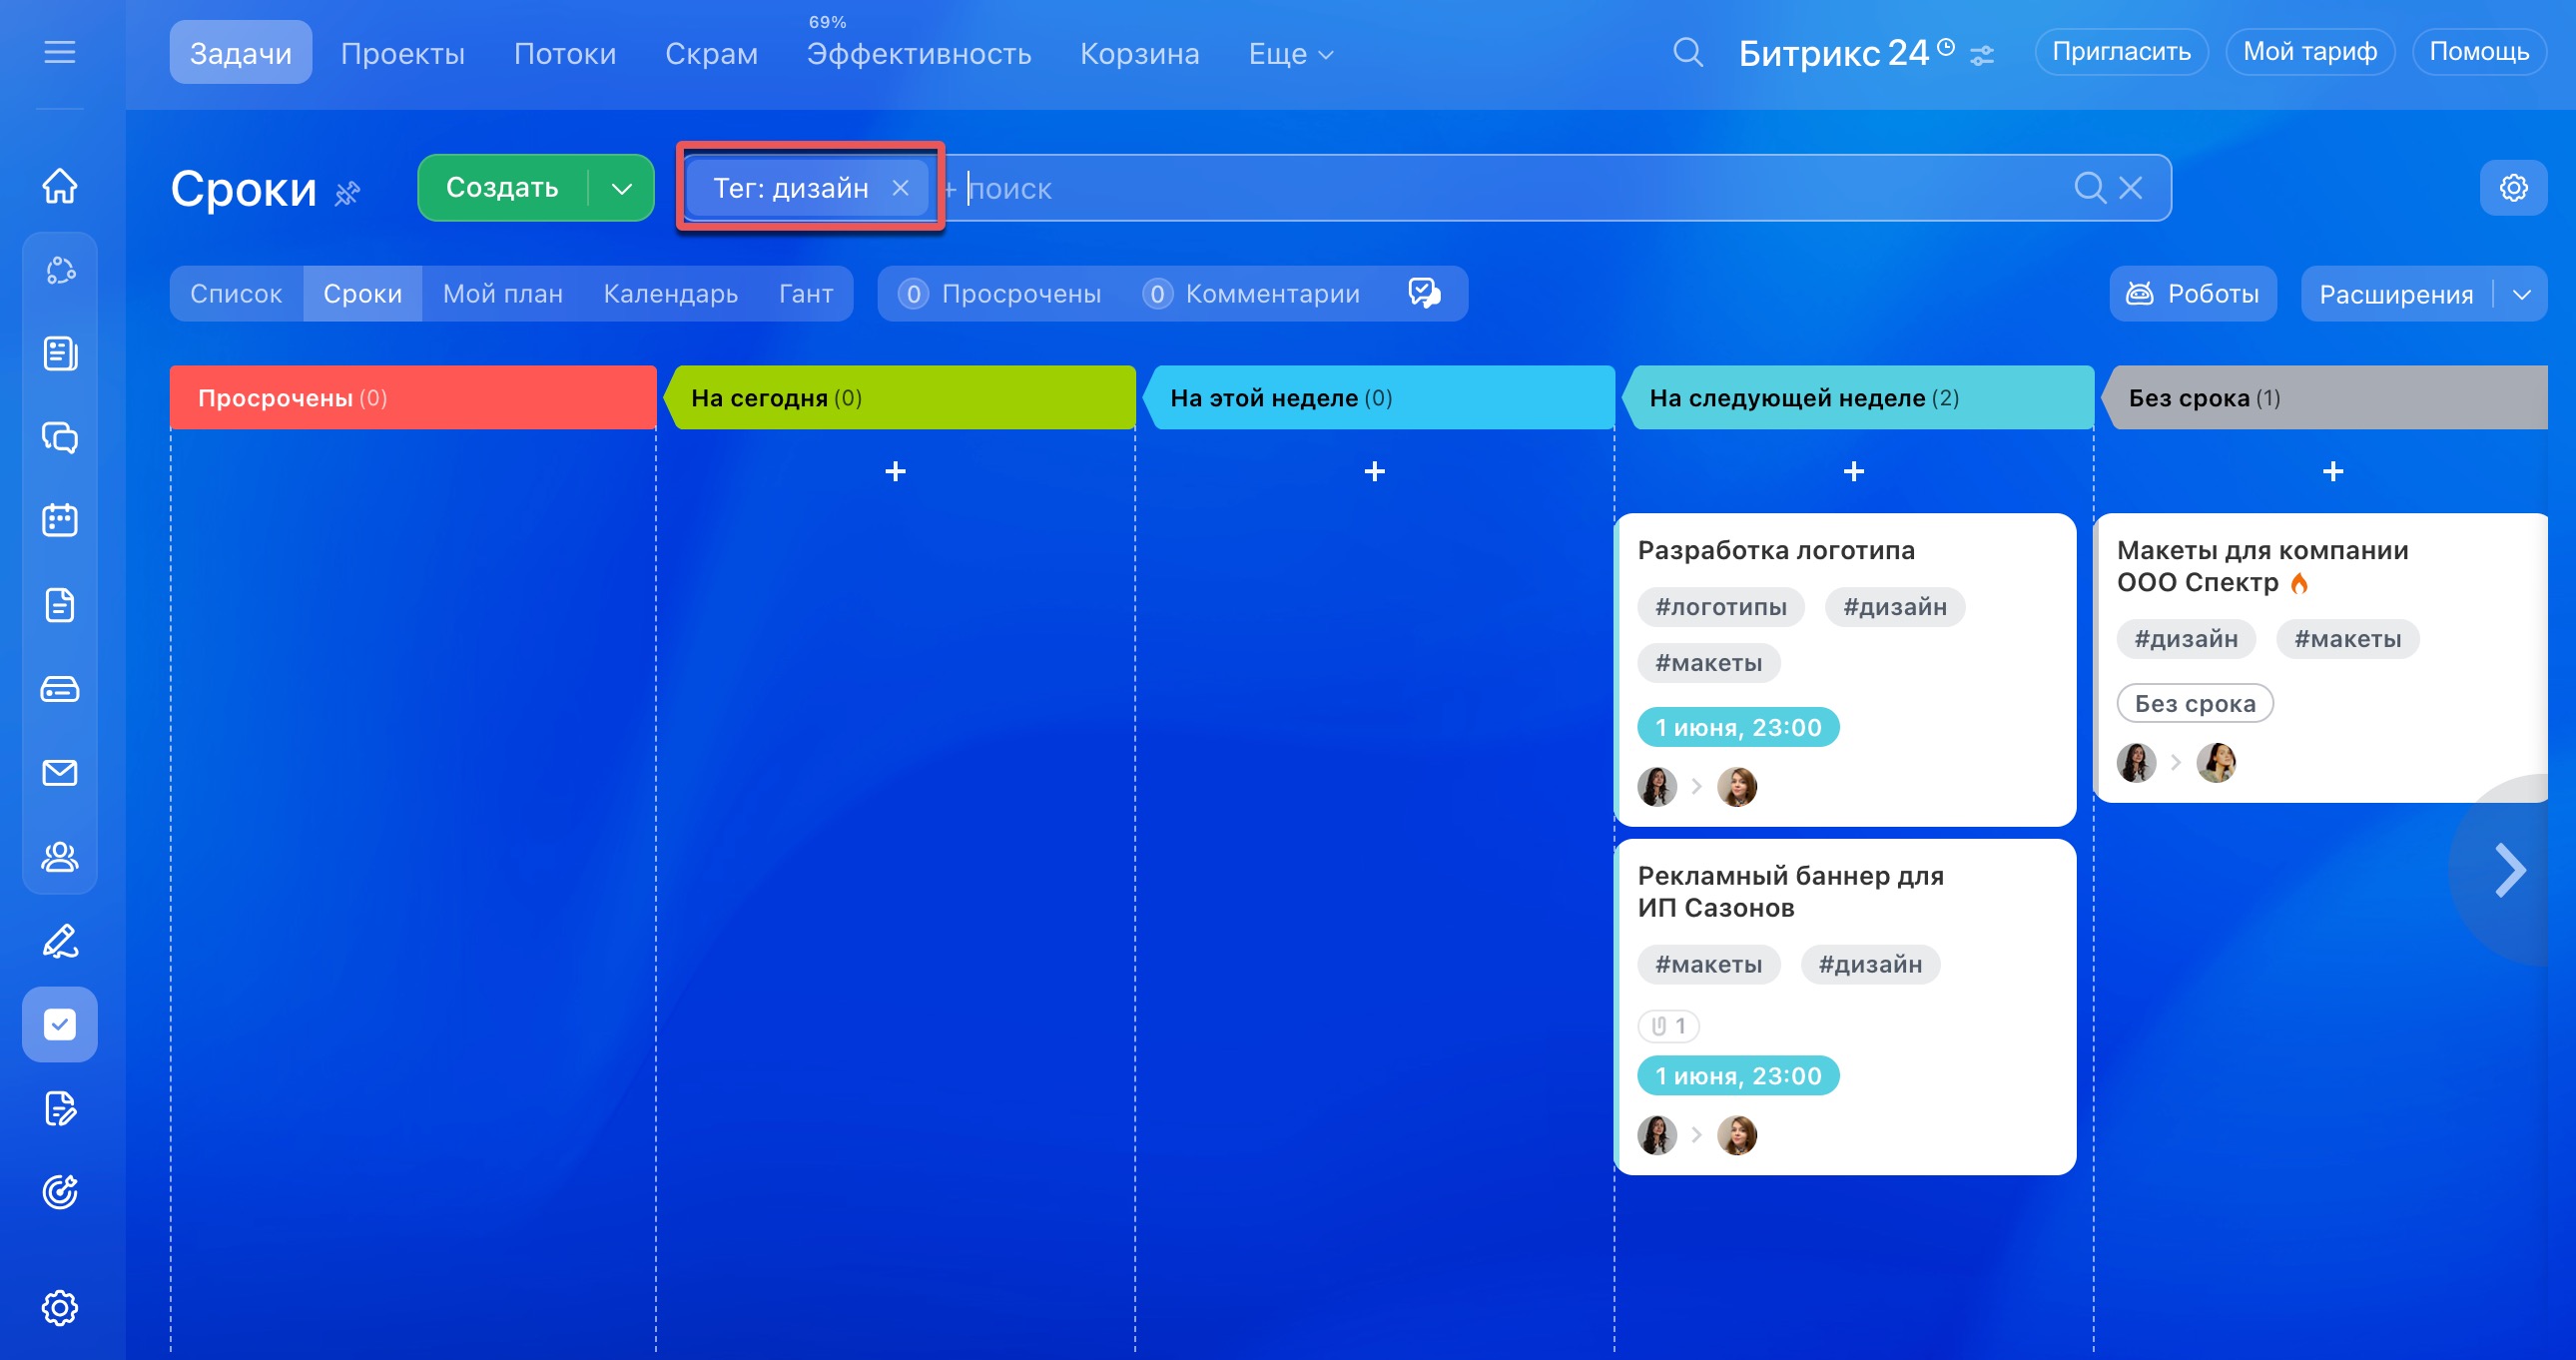Click the Роботы button
Screen dimensions: 2576x1360
pyautogui.click(x=2193, y=294)
